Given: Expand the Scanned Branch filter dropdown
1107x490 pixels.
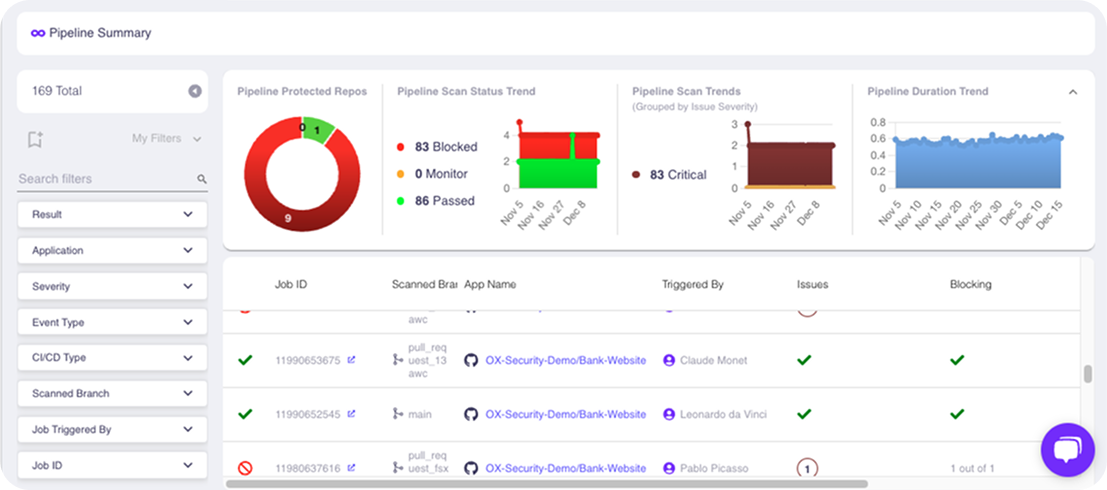Looking at the screenshot, I should (x=112, y=394).
